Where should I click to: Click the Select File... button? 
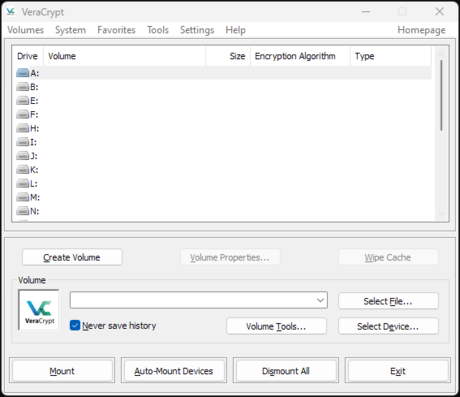point(388,301)
